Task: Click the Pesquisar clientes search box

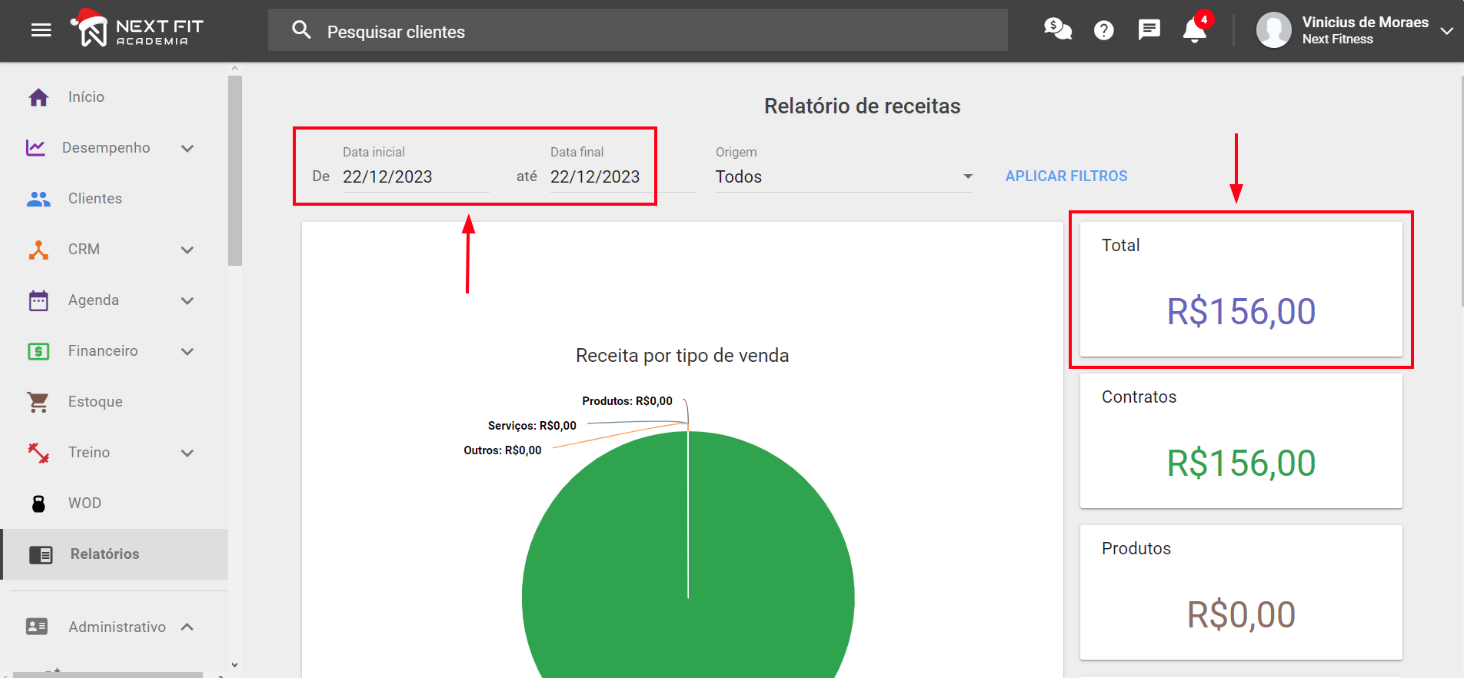Action: (x=638, y=31)
